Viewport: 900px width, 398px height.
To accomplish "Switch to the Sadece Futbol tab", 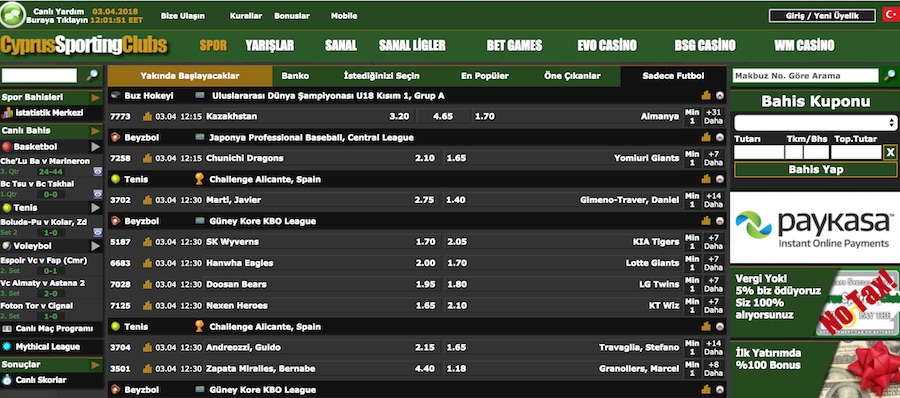I will 673,76.
